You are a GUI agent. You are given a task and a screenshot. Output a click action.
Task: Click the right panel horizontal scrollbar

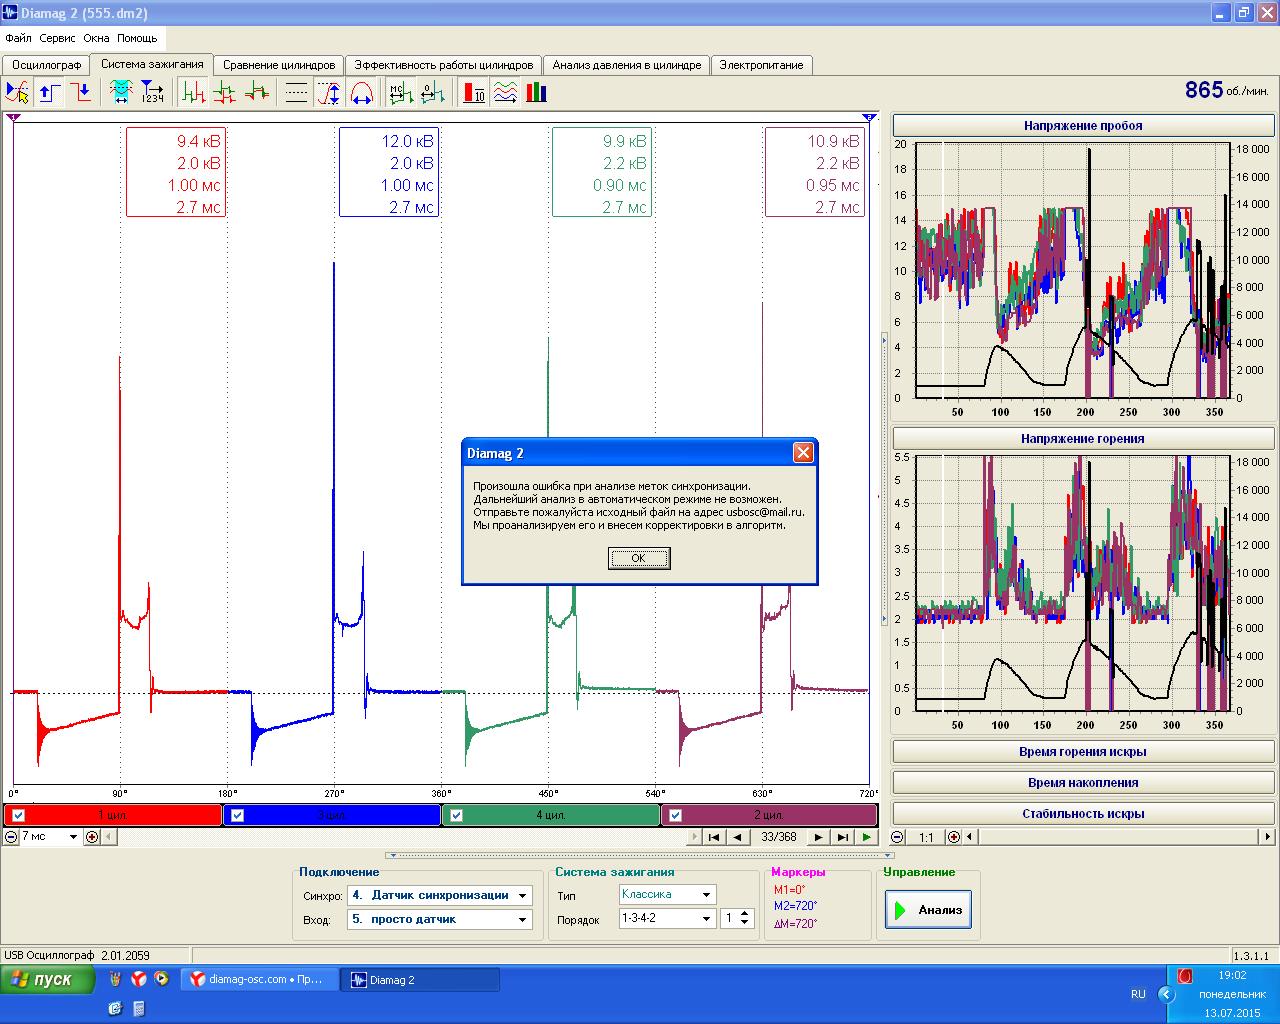[1119, 837]
